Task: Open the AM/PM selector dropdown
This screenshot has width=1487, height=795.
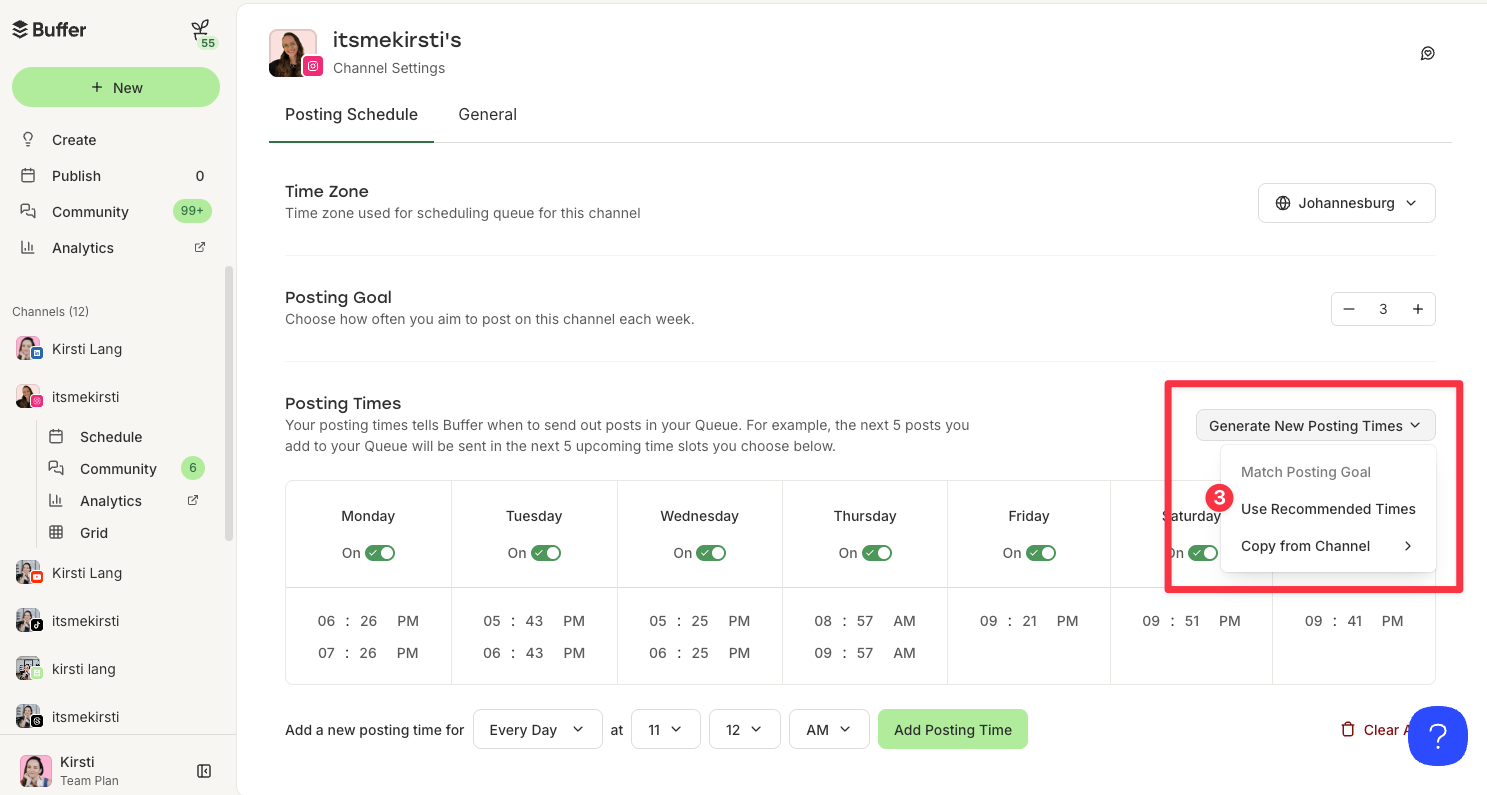Action: 828,729
